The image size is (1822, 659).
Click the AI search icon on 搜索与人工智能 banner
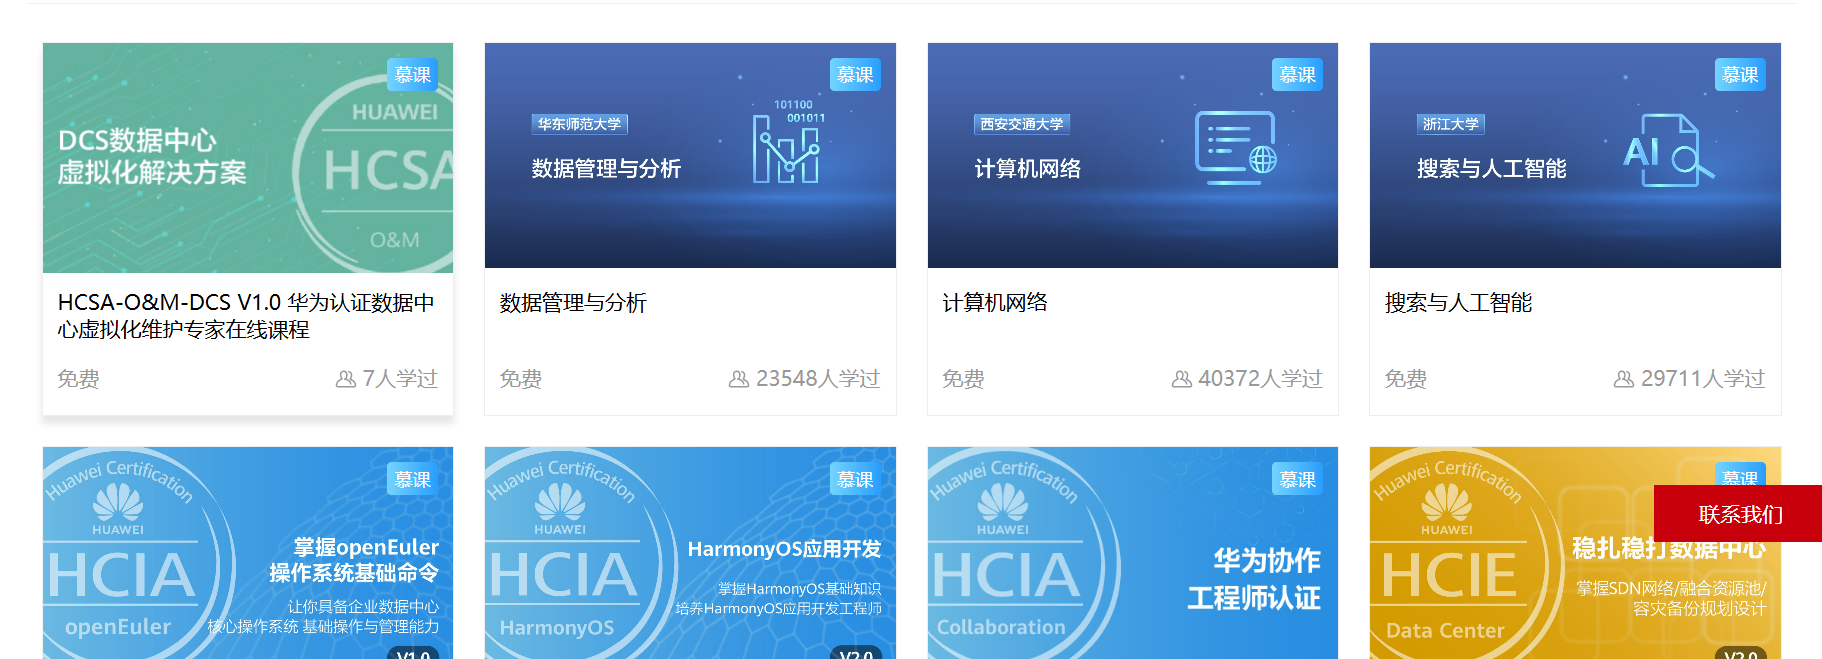pyautogui.click(x=1669, y=150)
